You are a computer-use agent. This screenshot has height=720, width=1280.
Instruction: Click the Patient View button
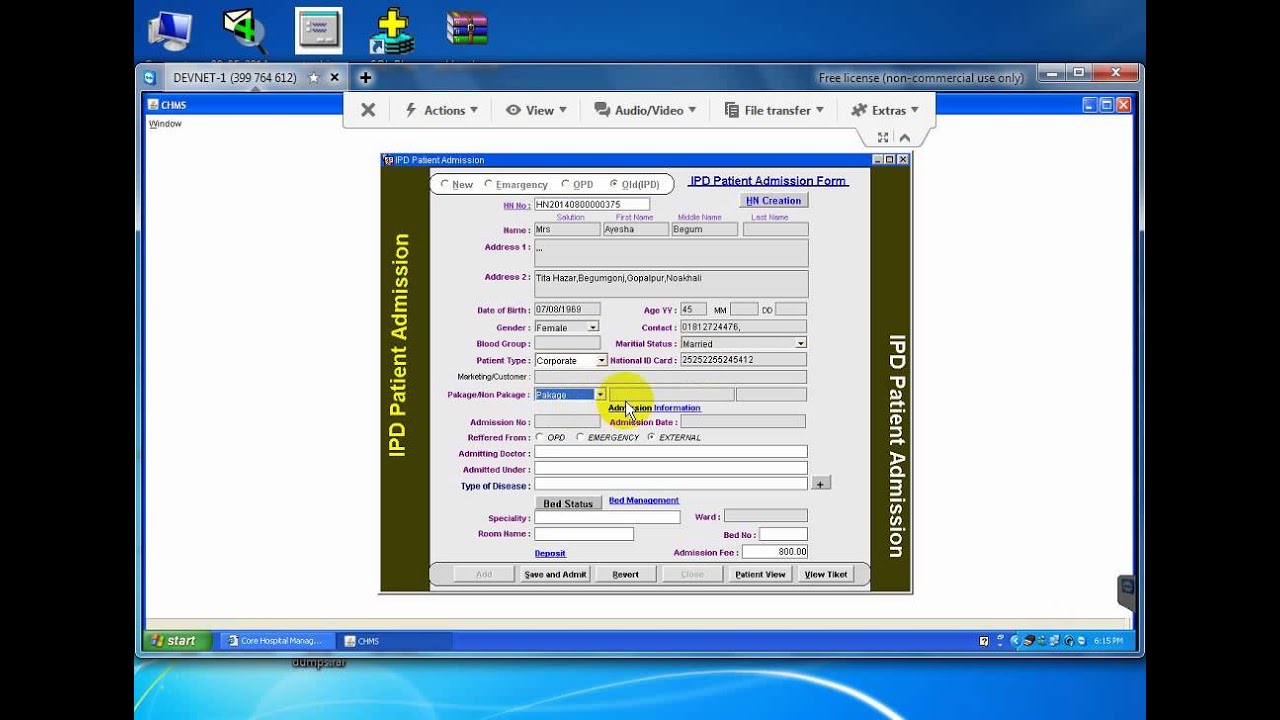point(760,574)
